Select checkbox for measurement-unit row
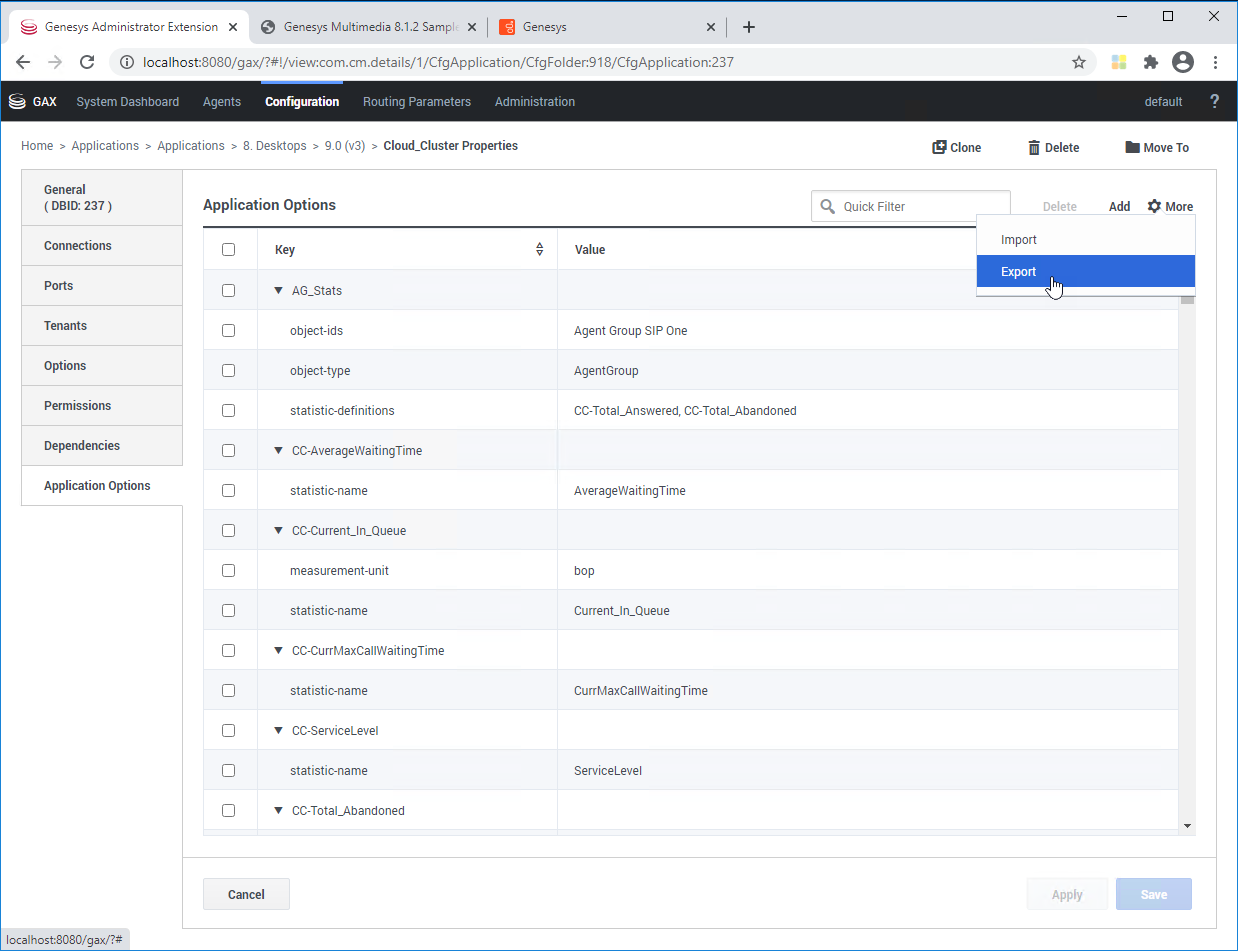 pos(228,570)
